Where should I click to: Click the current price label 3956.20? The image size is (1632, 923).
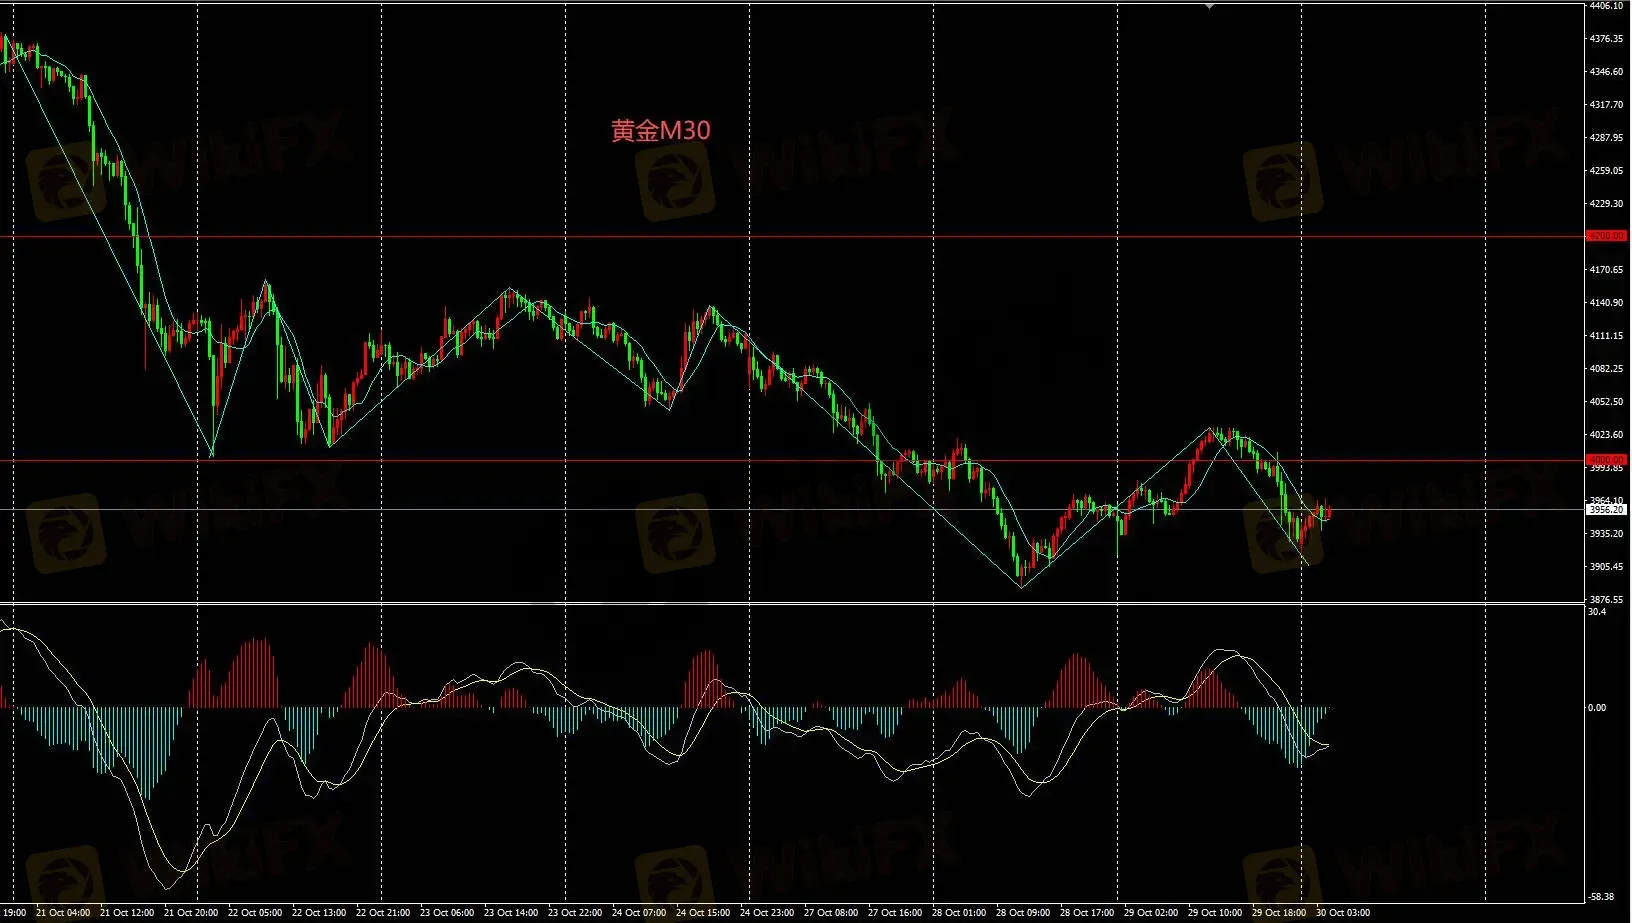1606,509
